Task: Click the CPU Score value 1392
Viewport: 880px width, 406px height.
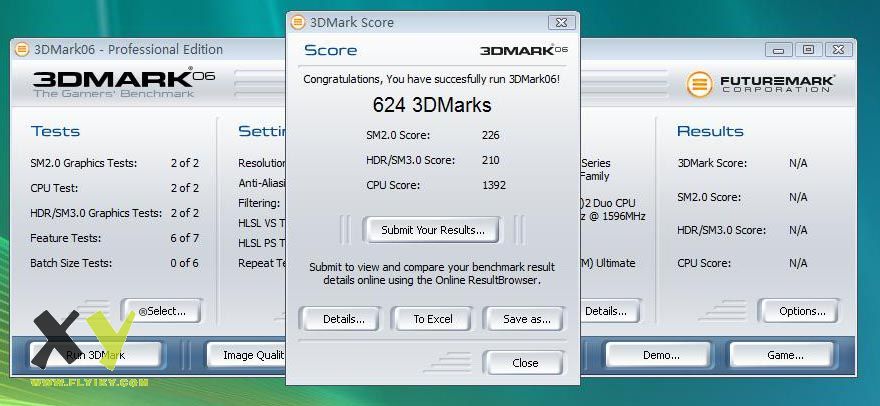Action: point(494,185)
